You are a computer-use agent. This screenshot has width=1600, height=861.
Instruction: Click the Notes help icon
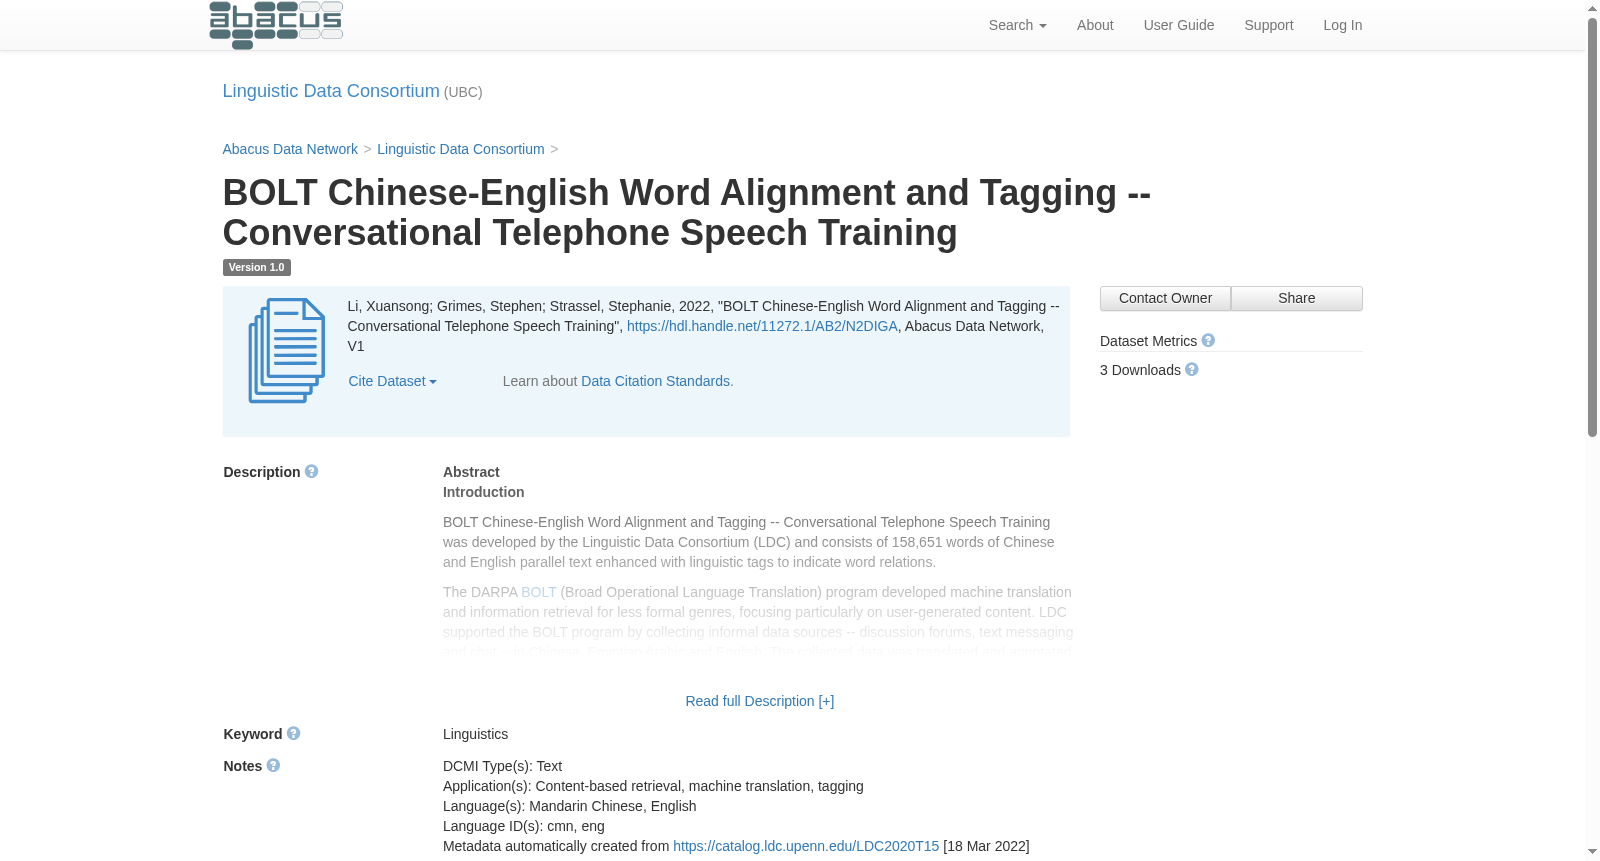pyautogui.click(x=273, y=765)
